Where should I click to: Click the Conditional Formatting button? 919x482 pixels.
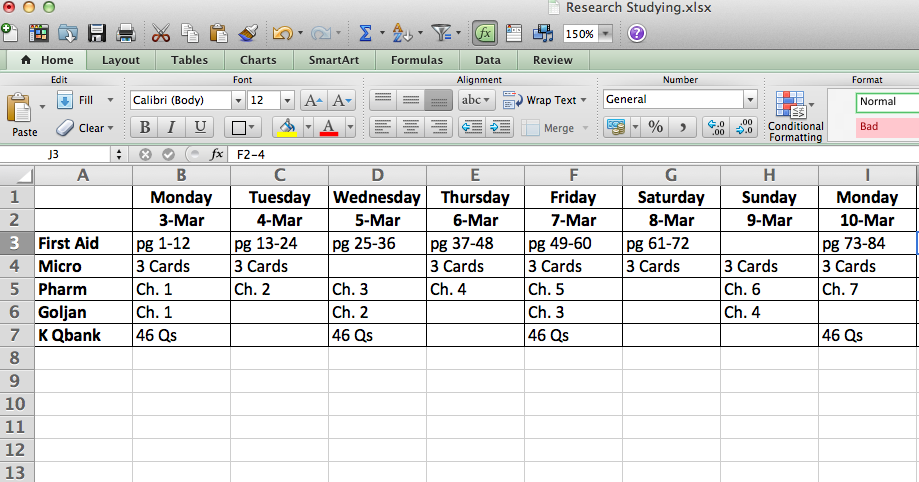(795, 115)
